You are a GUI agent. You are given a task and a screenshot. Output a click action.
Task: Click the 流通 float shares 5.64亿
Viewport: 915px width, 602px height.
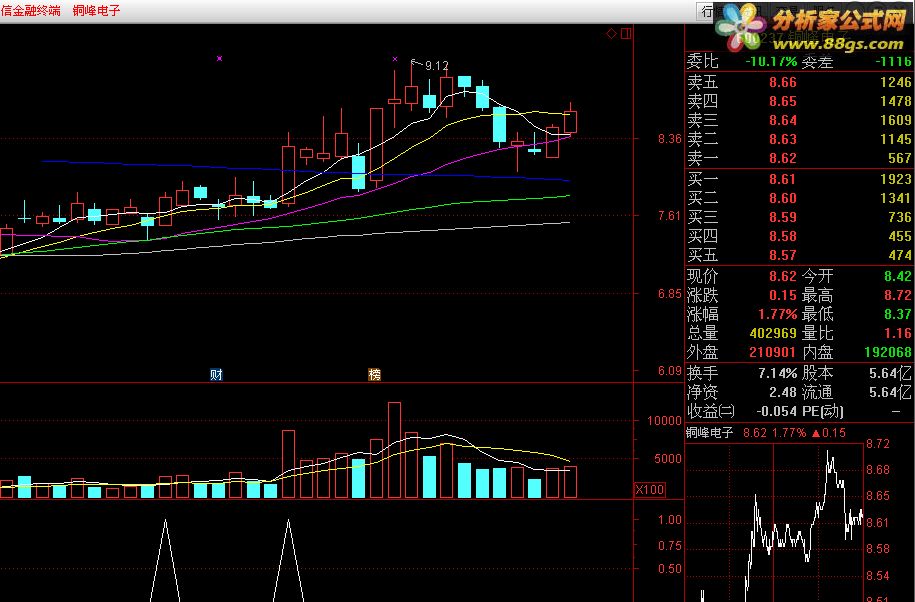[x=890, y=392]
